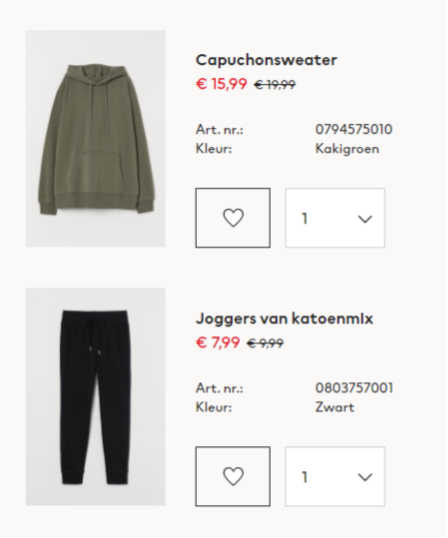Click the Kakigroen color value

pos(347,149)
